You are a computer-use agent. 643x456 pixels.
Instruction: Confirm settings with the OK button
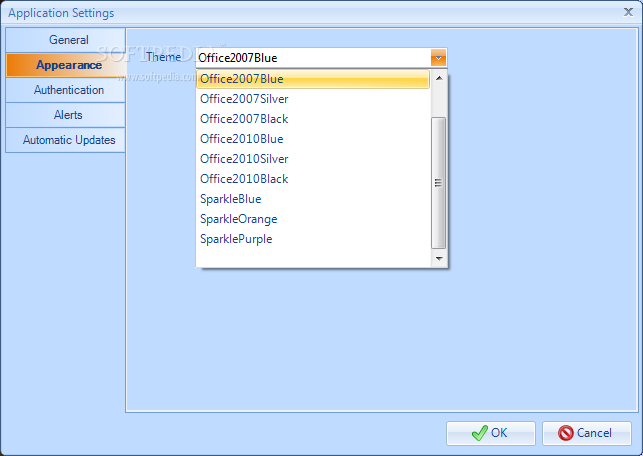click(x=490, y=433)
